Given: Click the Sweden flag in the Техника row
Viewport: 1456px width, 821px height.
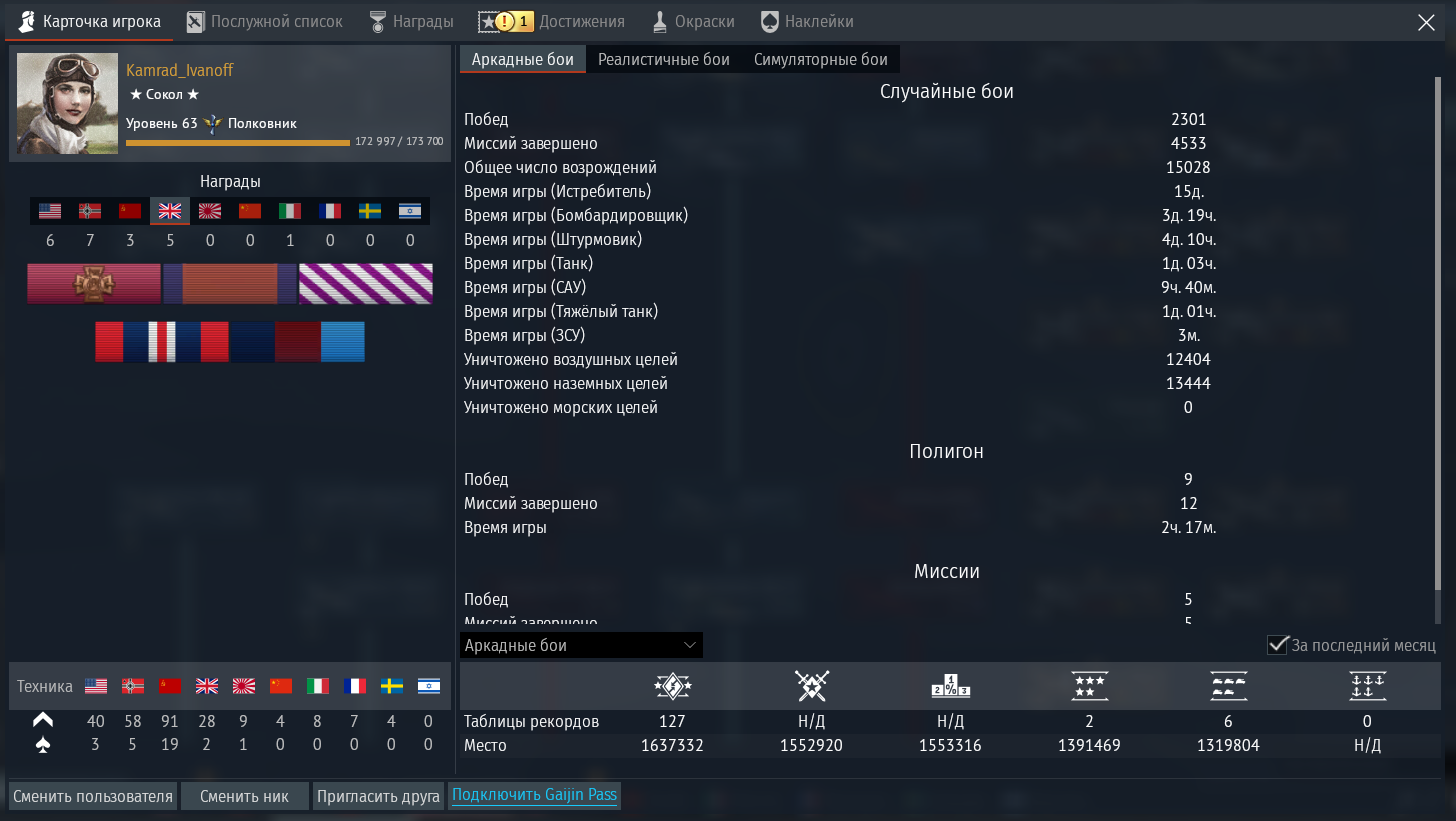Looking at the screenshot, I should (x=391, y=686).
